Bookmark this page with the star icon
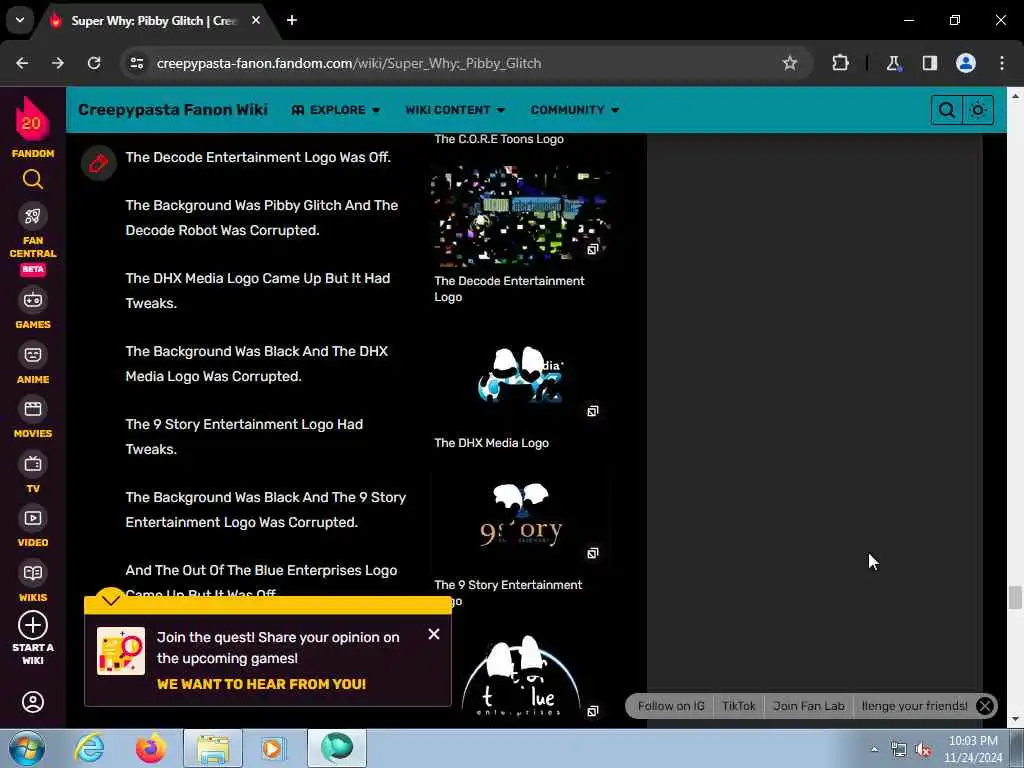 pos(790,63)
